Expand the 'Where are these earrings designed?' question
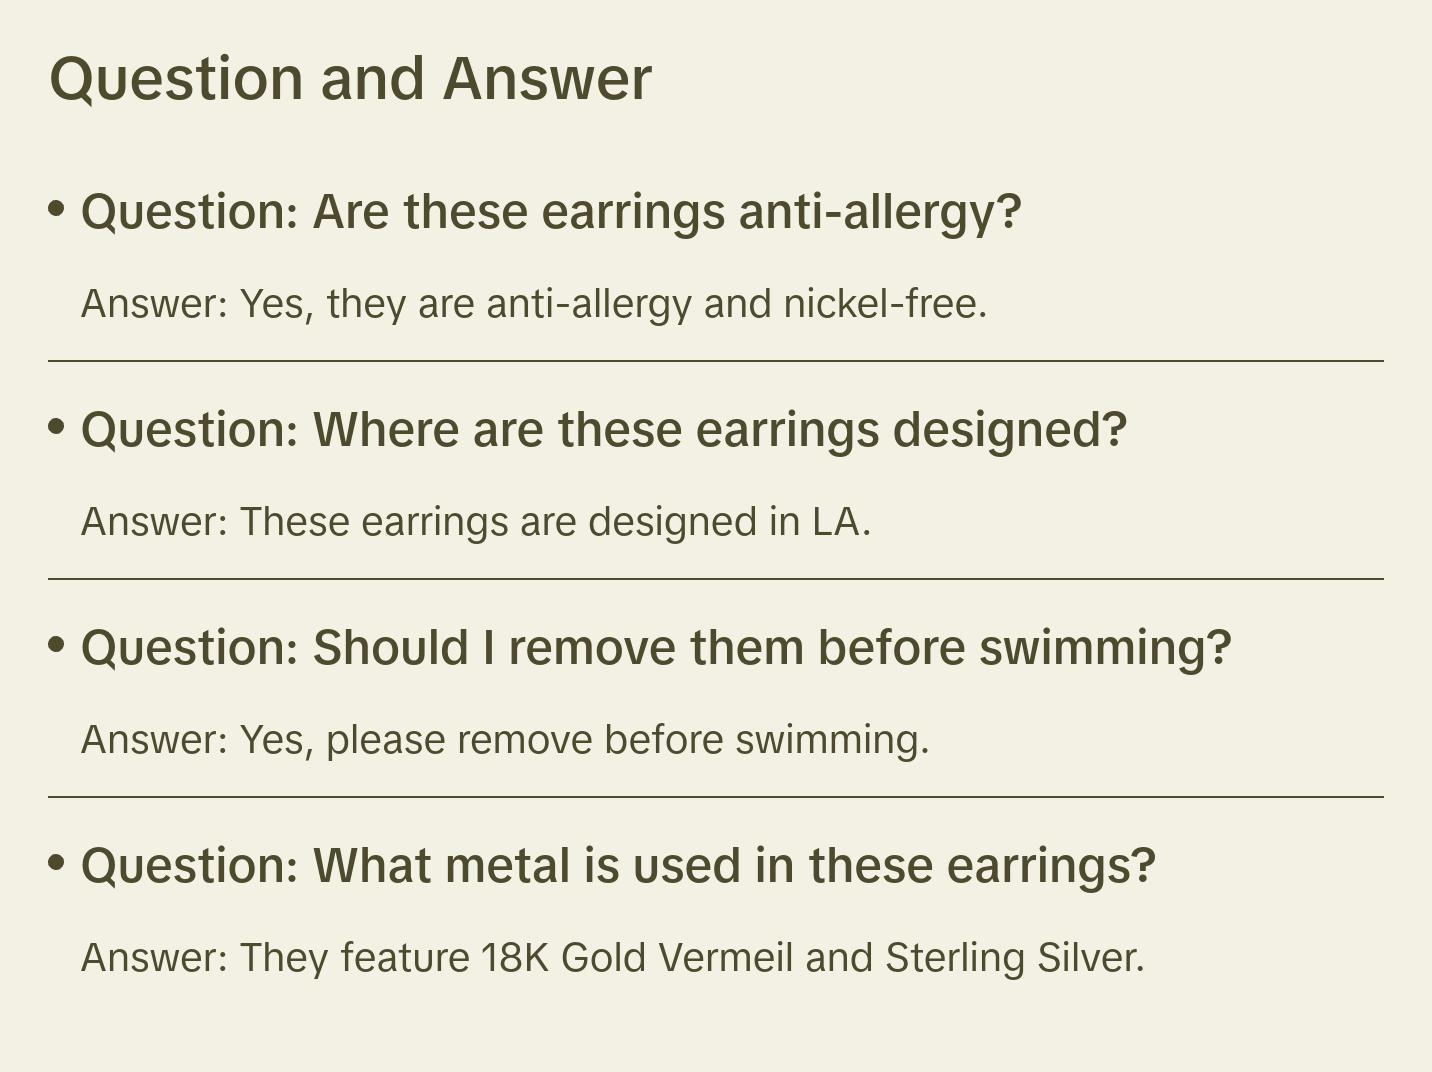 pos(603,430)
